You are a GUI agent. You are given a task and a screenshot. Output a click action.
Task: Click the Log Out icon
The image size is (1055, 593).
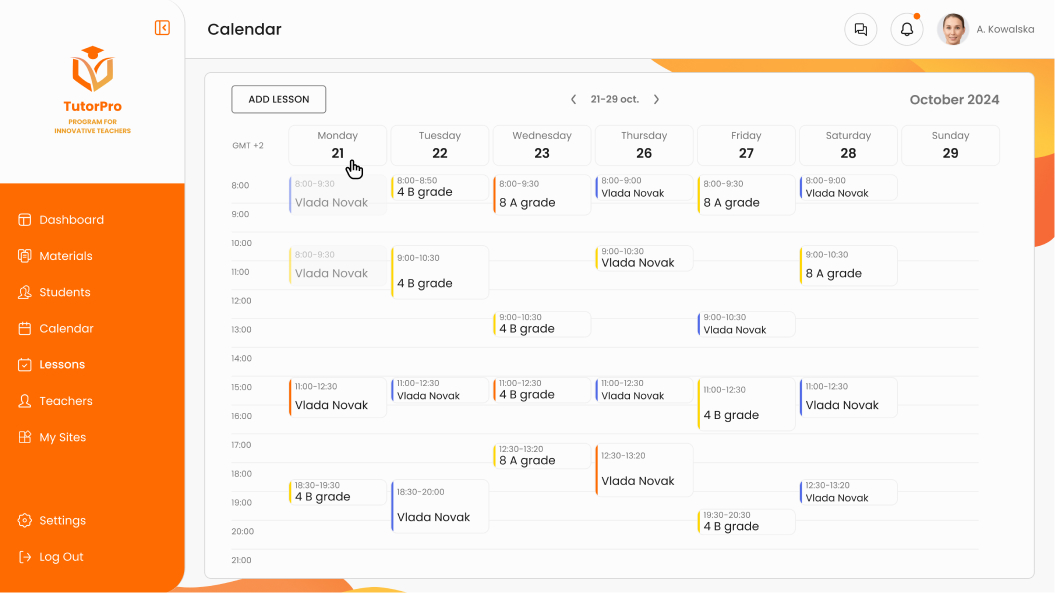coord(25,557)
